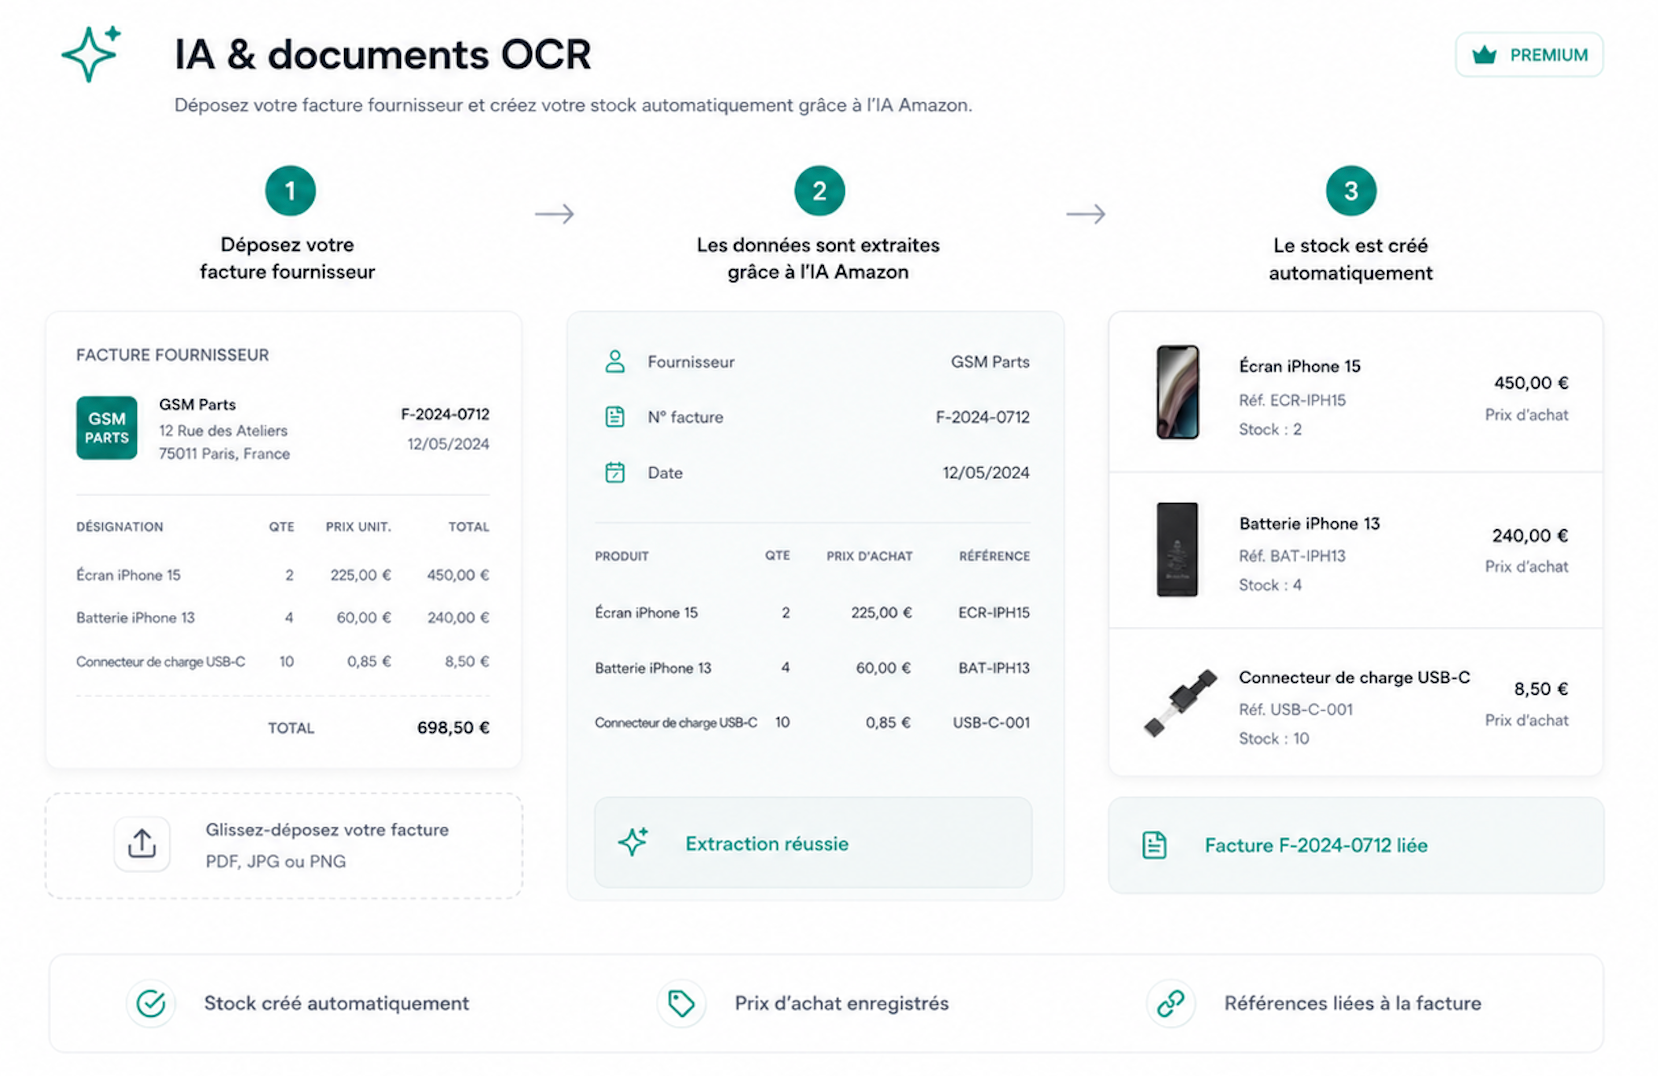Screen dimensions: 1658x1076
Task: Click the upload arrow icon
Action: 142,844
